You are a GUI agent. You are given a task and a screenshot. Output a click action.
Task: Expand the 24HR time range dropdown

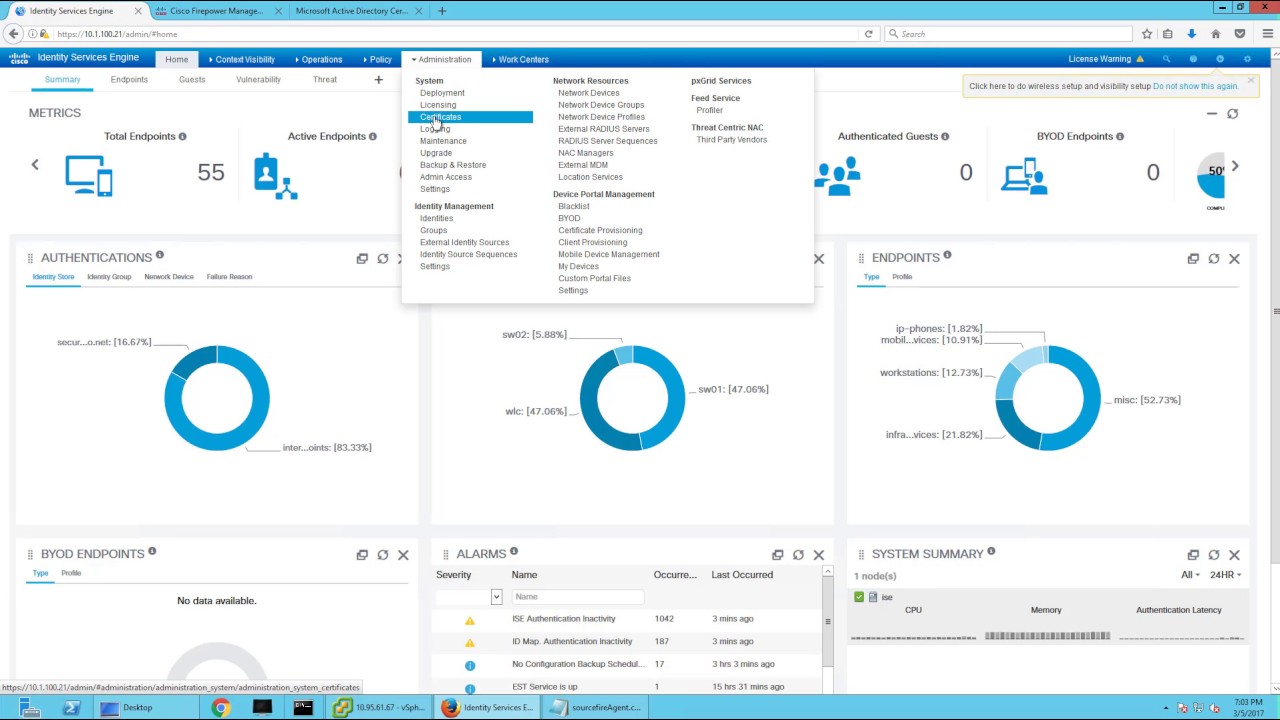pos(1225,575)
